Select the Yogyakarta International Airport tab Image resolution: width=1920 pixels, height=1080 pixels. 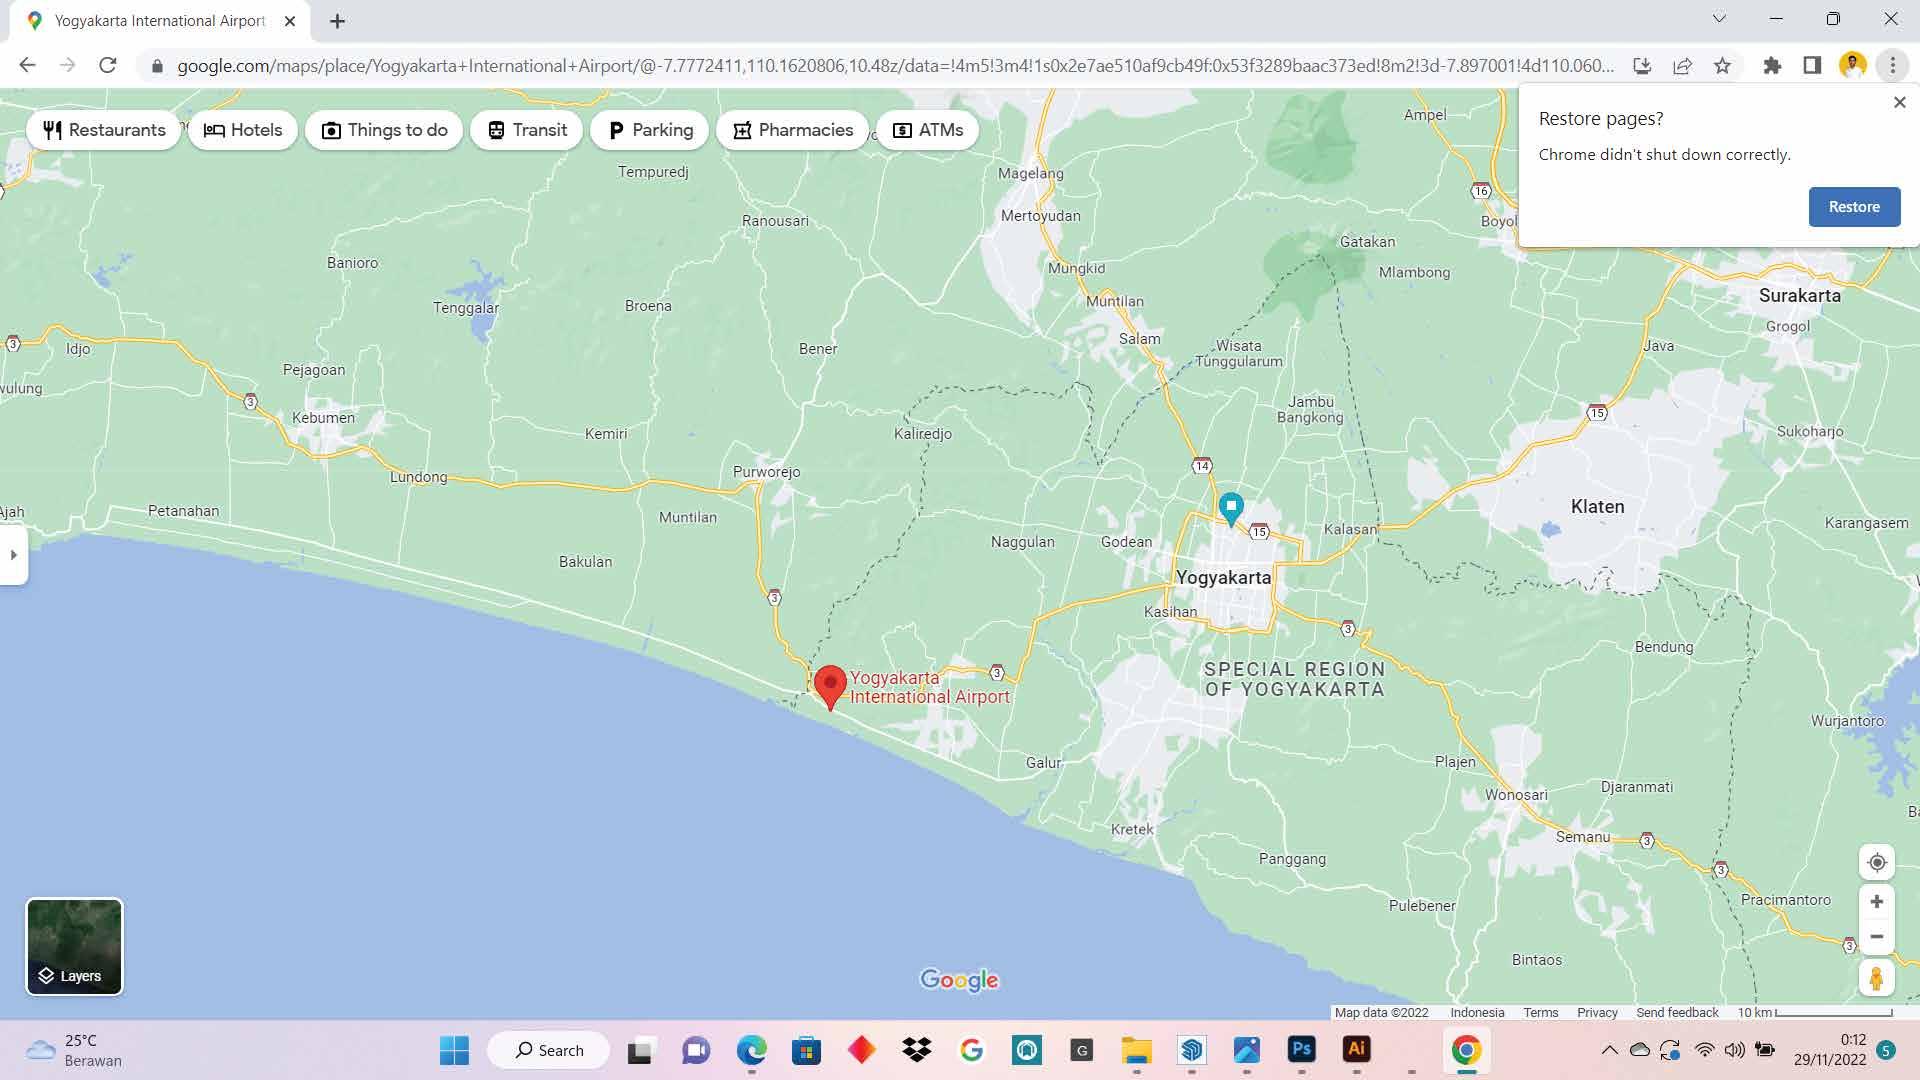[x=160, y=21]
